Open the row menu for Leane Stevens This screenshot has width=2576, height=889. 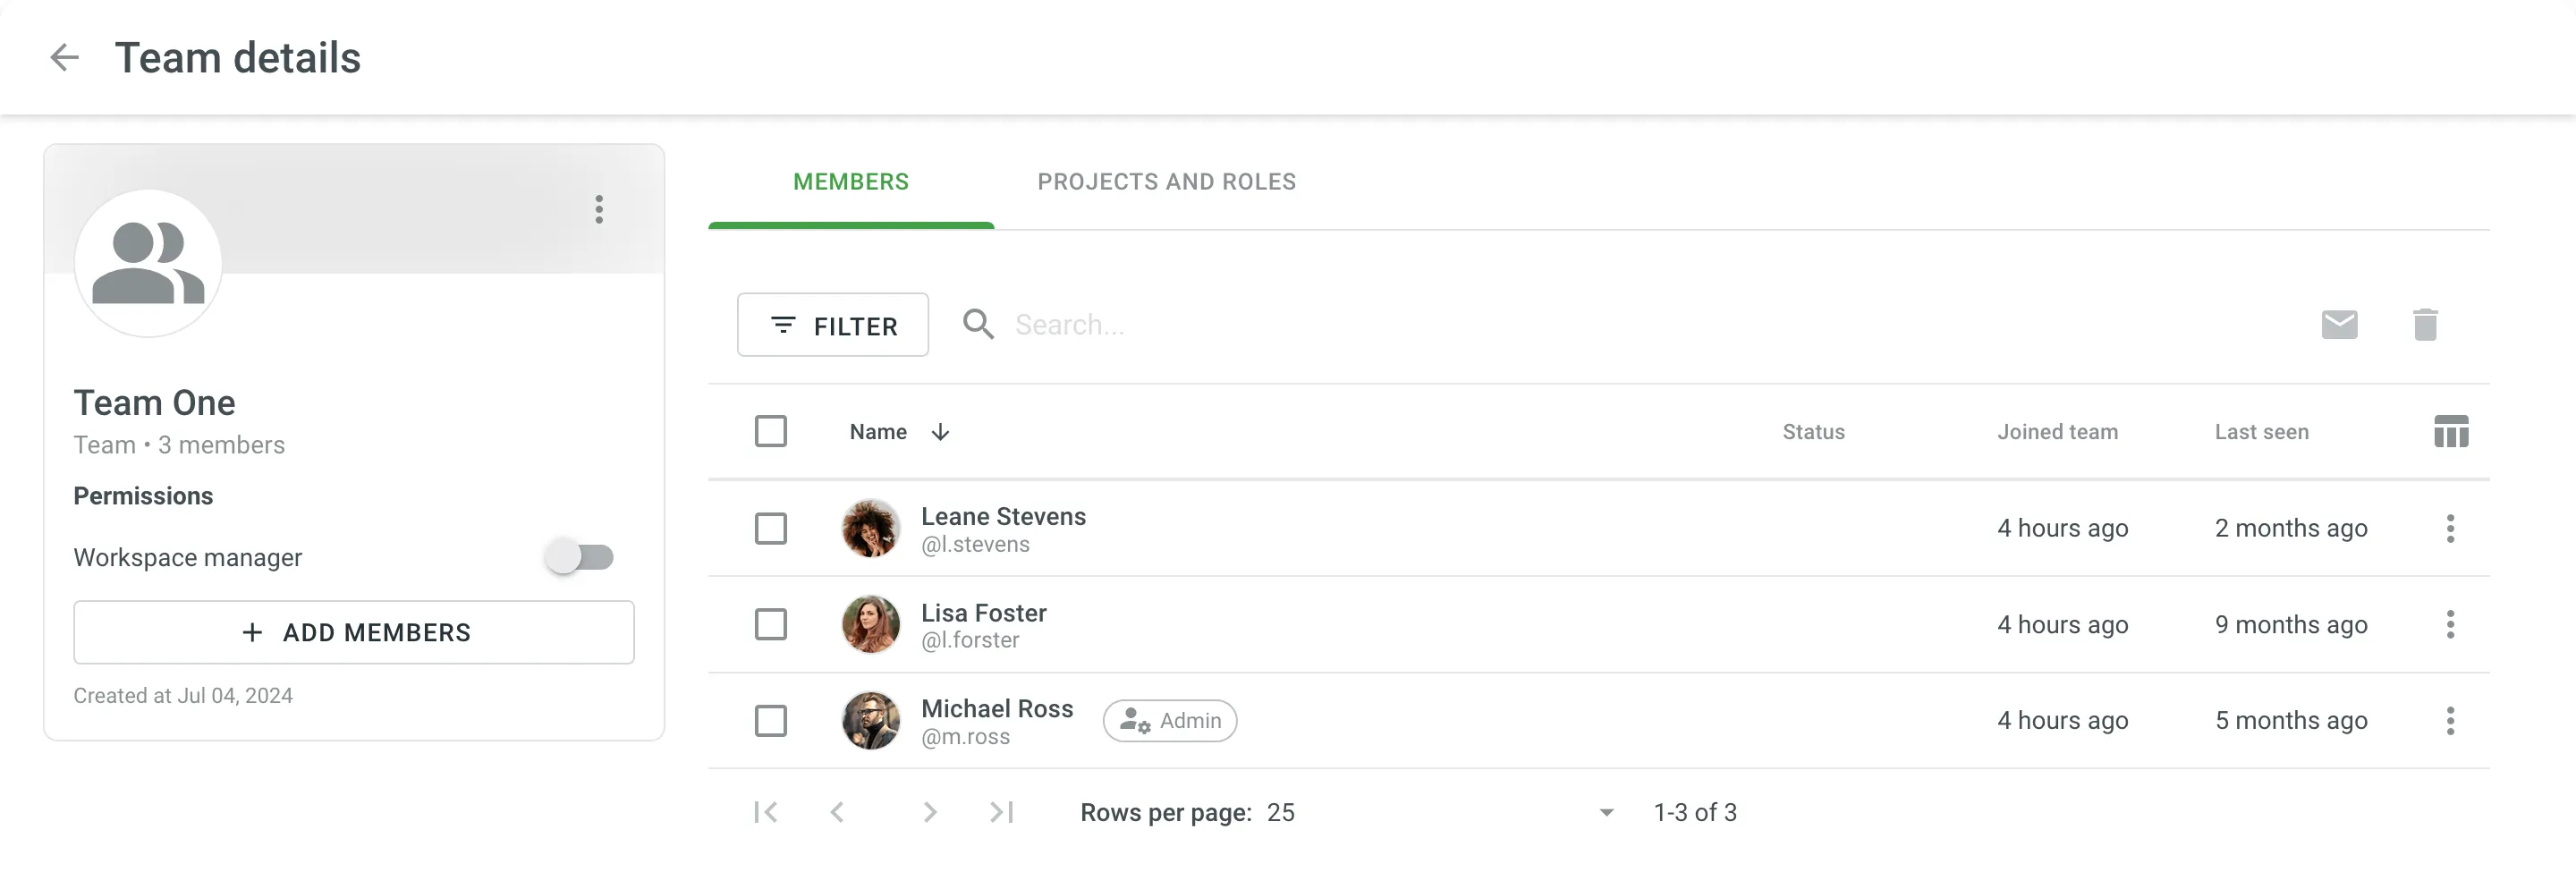[2449, 528]
